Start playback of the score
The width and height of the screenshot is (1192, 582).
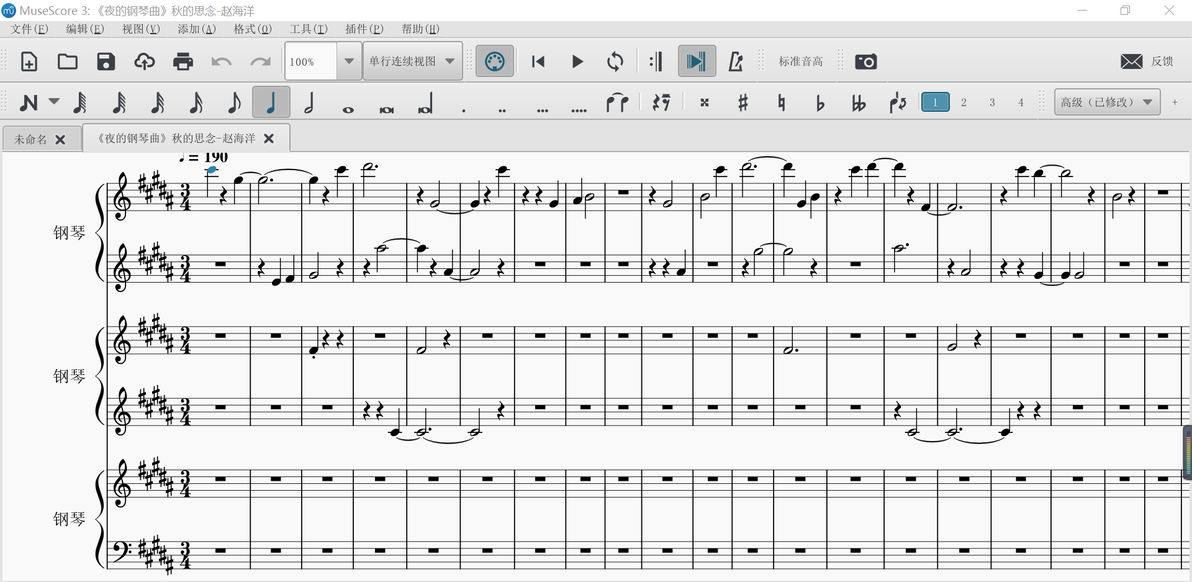click(577, 62)
